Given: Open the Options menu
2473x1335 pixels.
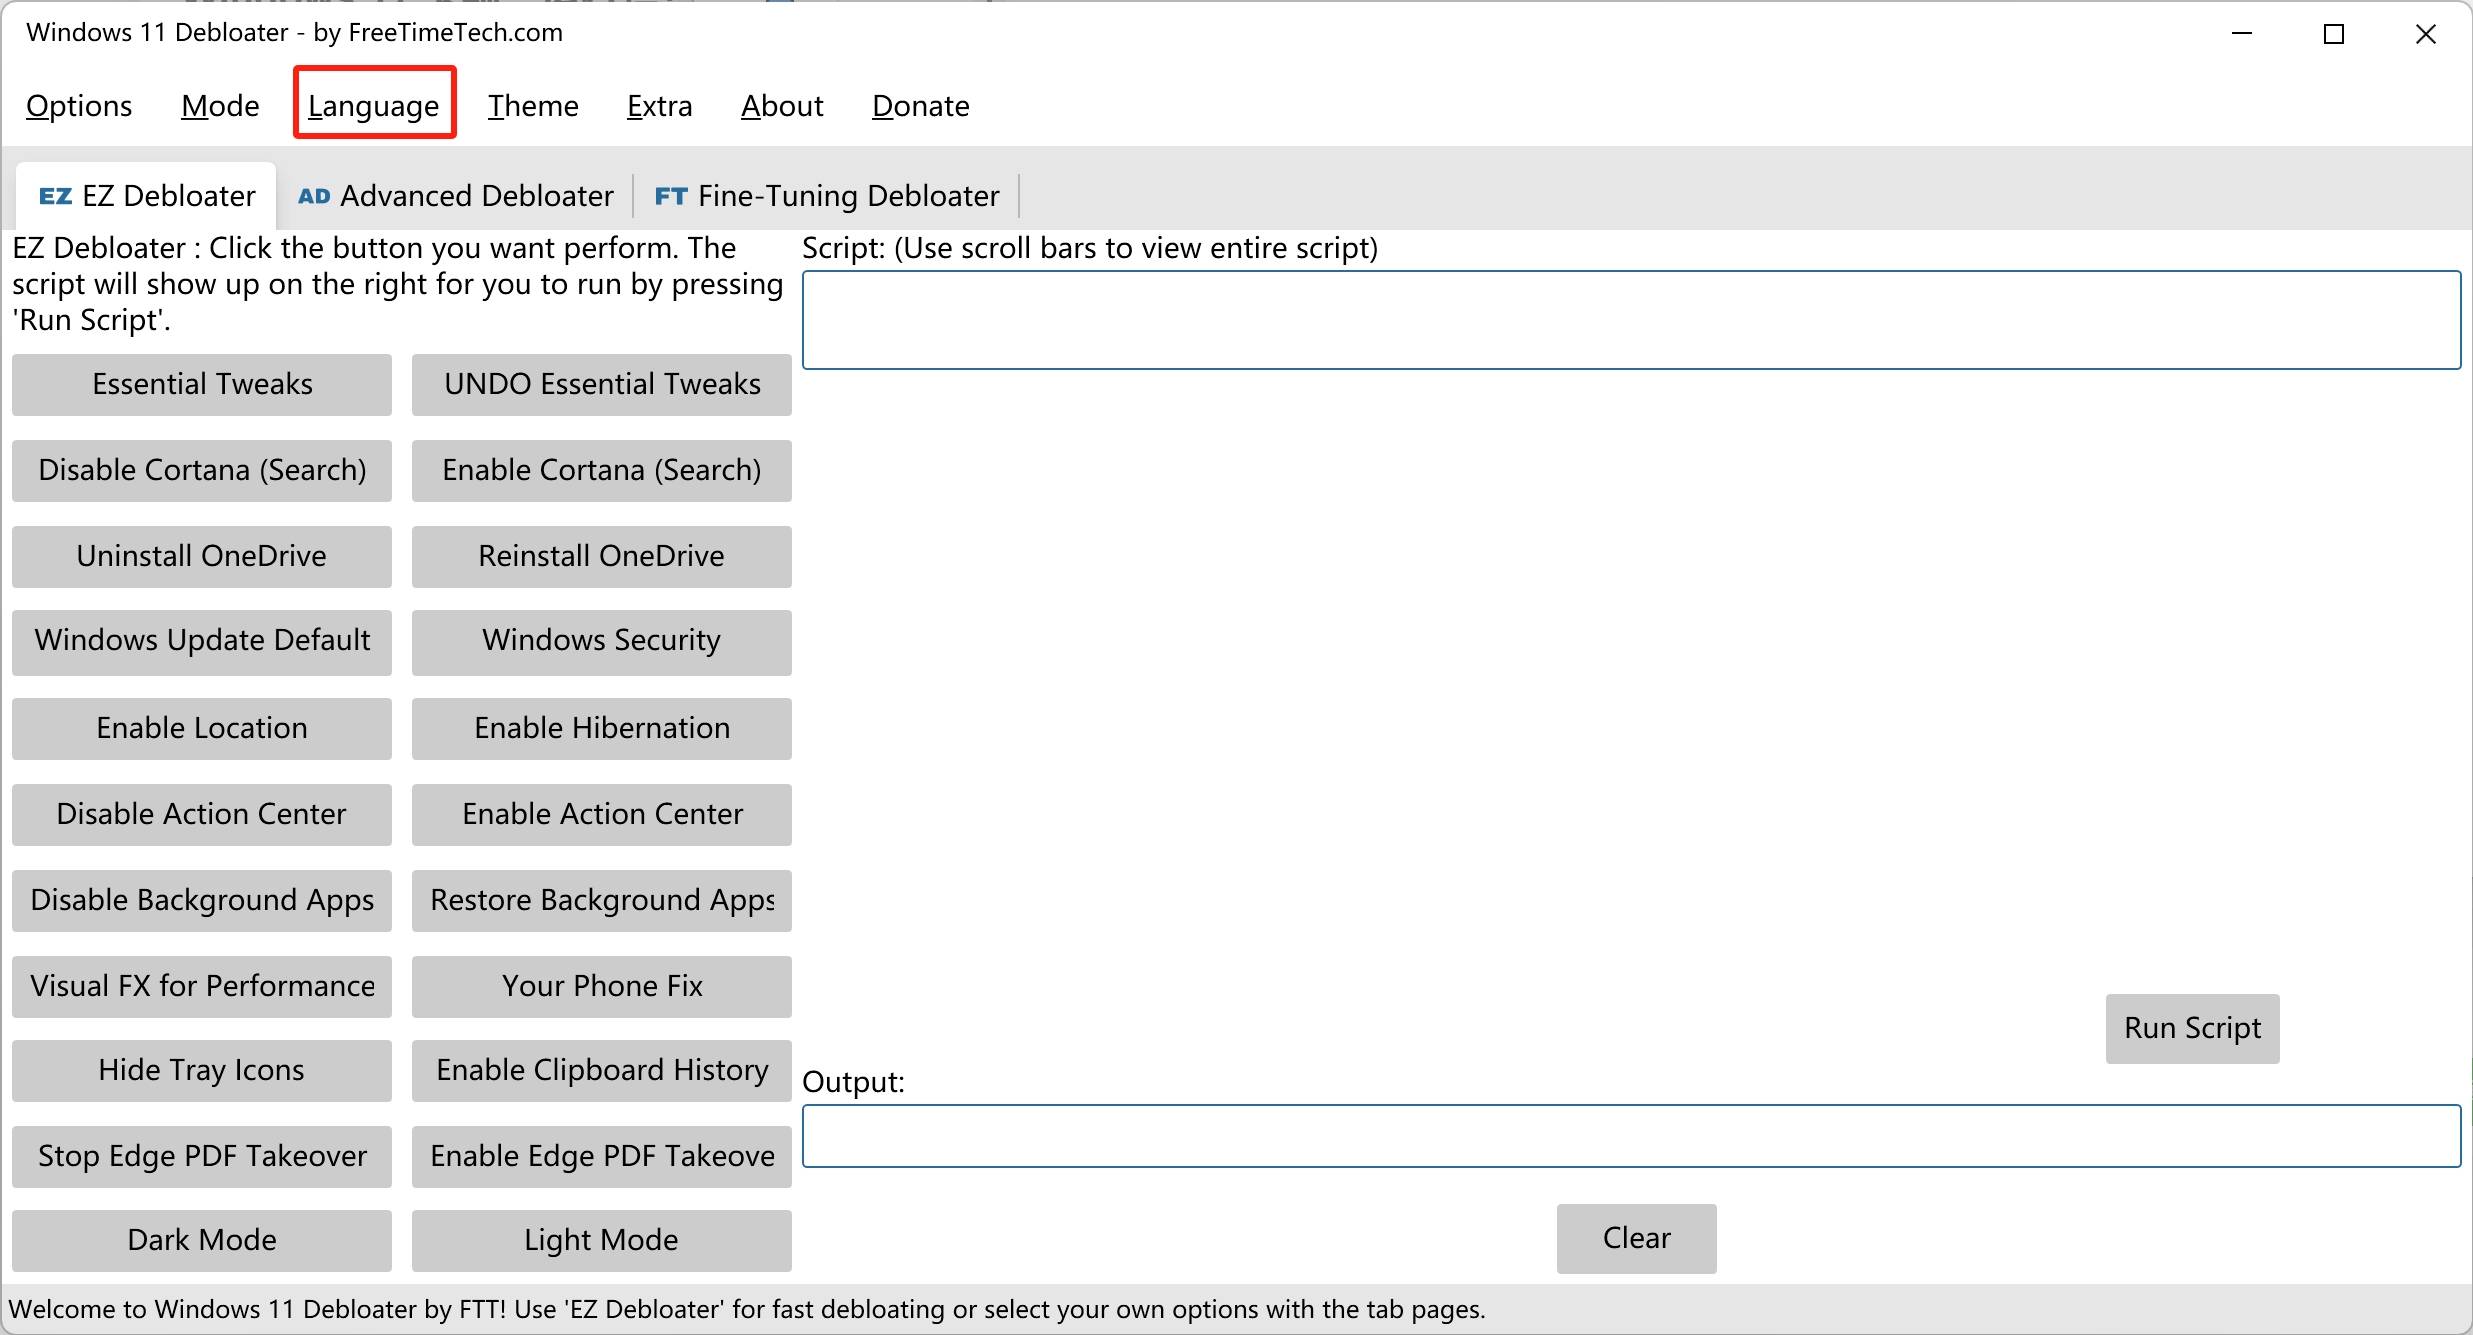Looking at the screenshot, I should tap(79, 106).
